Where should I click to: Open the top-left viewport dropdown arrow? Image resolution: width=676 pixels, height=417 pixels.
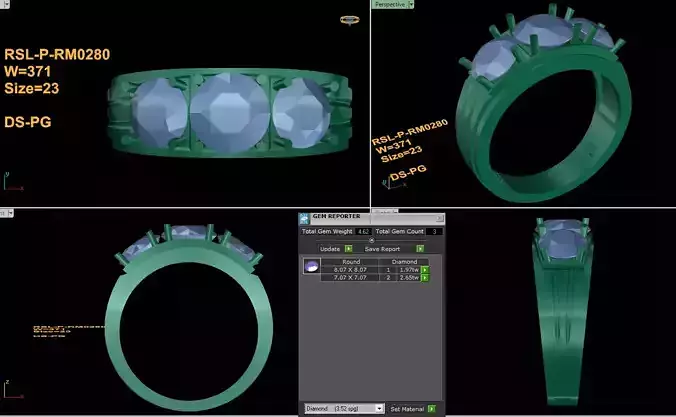tap(6, 4)
